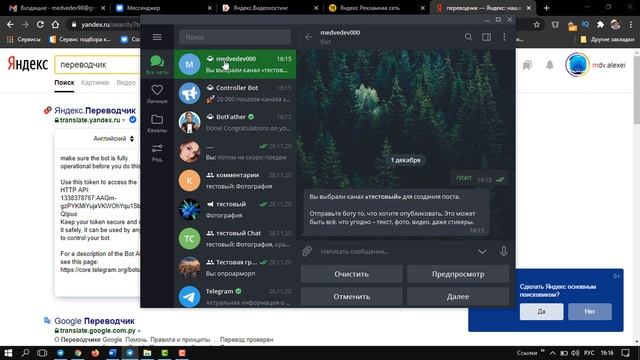Open the Windows notification center icon
Screen dimensions: 640x360
[625, 353]
